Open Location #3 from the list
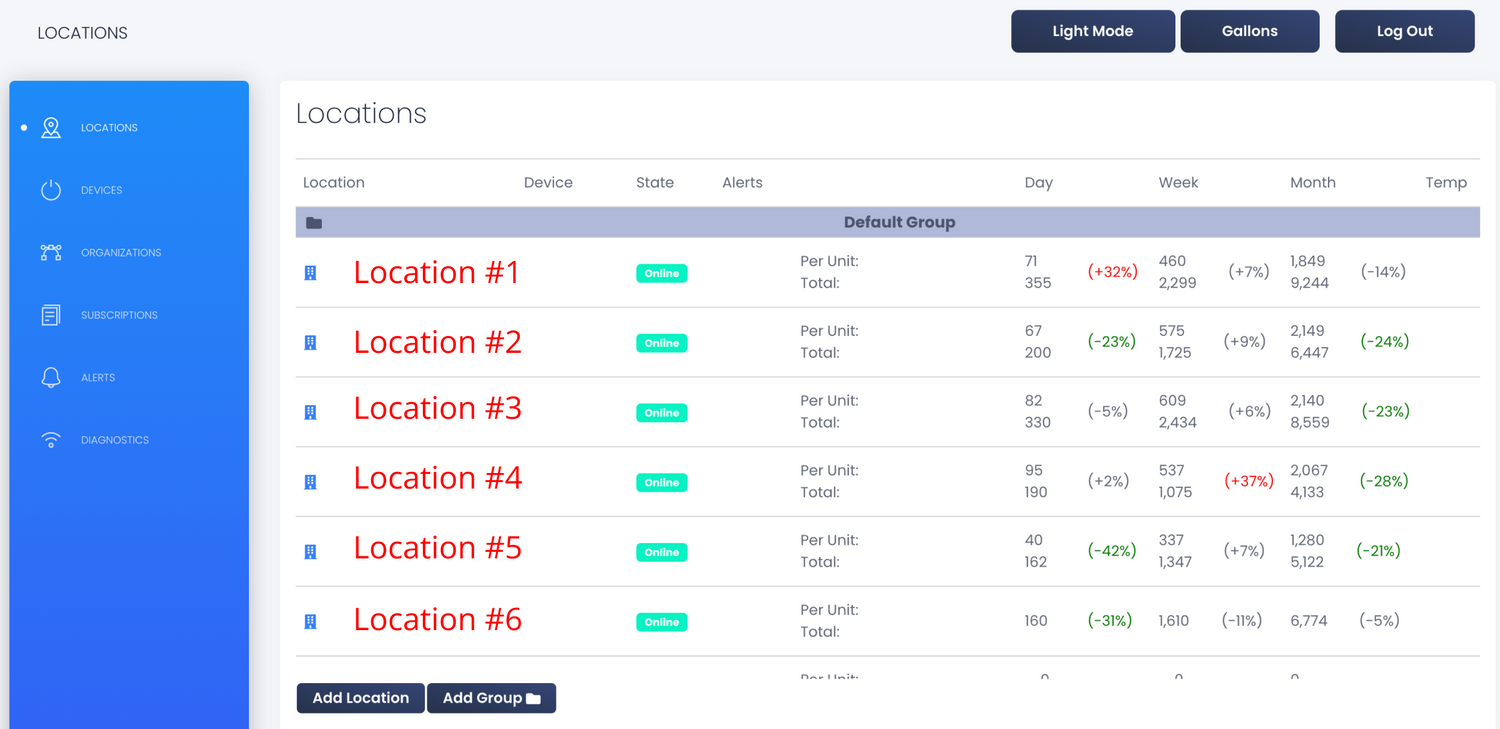This screenshot has height=729, width=1500. point(437,409)
